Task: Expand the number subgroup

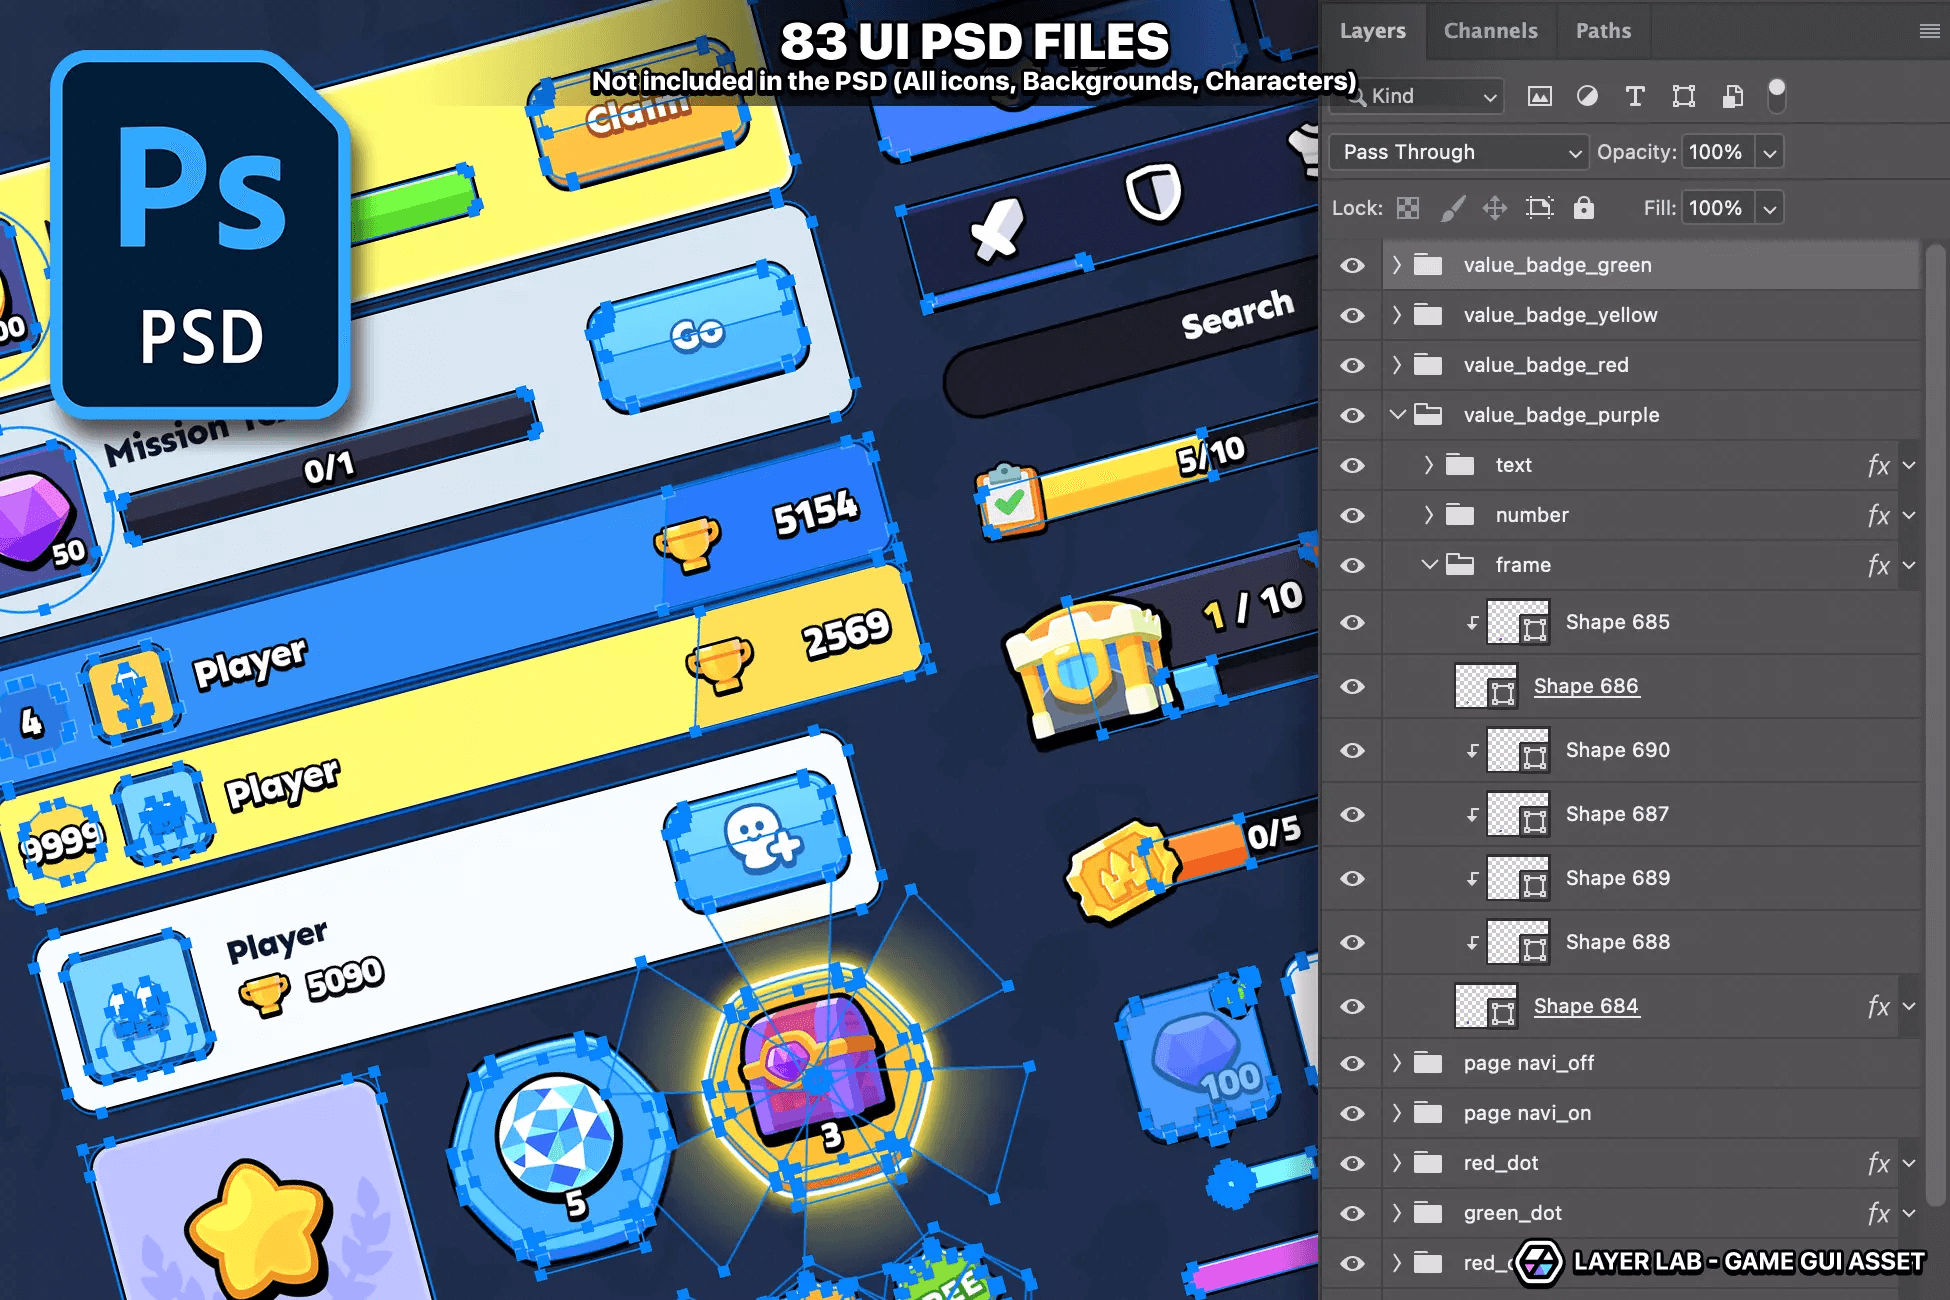Action: [1429, 515]
